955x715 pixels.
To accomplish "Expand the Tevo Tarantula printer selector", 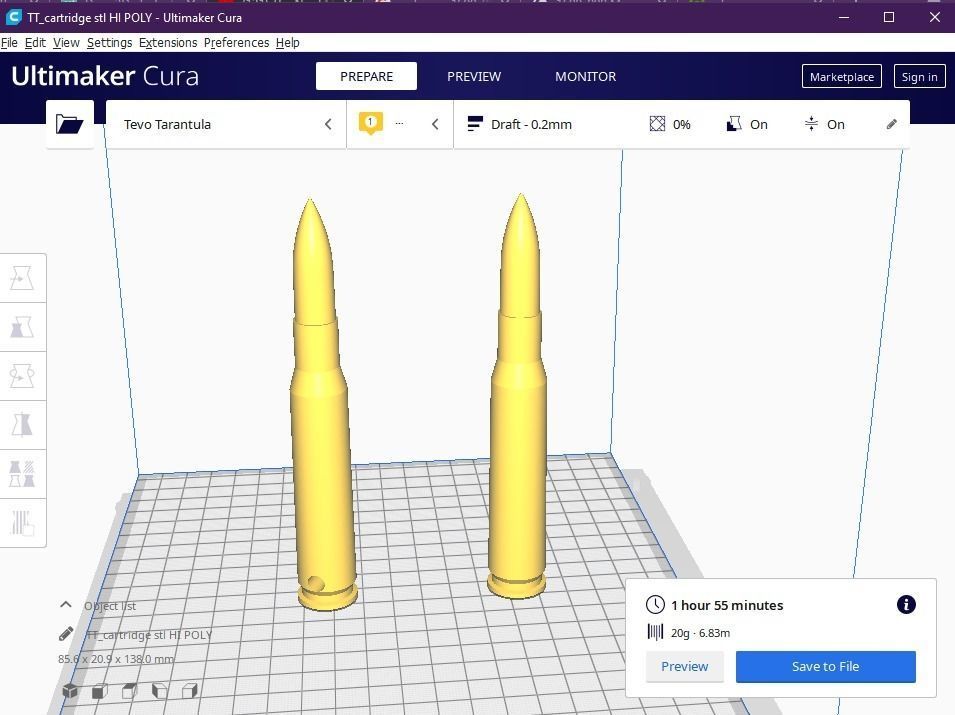I will click(226, 124).
